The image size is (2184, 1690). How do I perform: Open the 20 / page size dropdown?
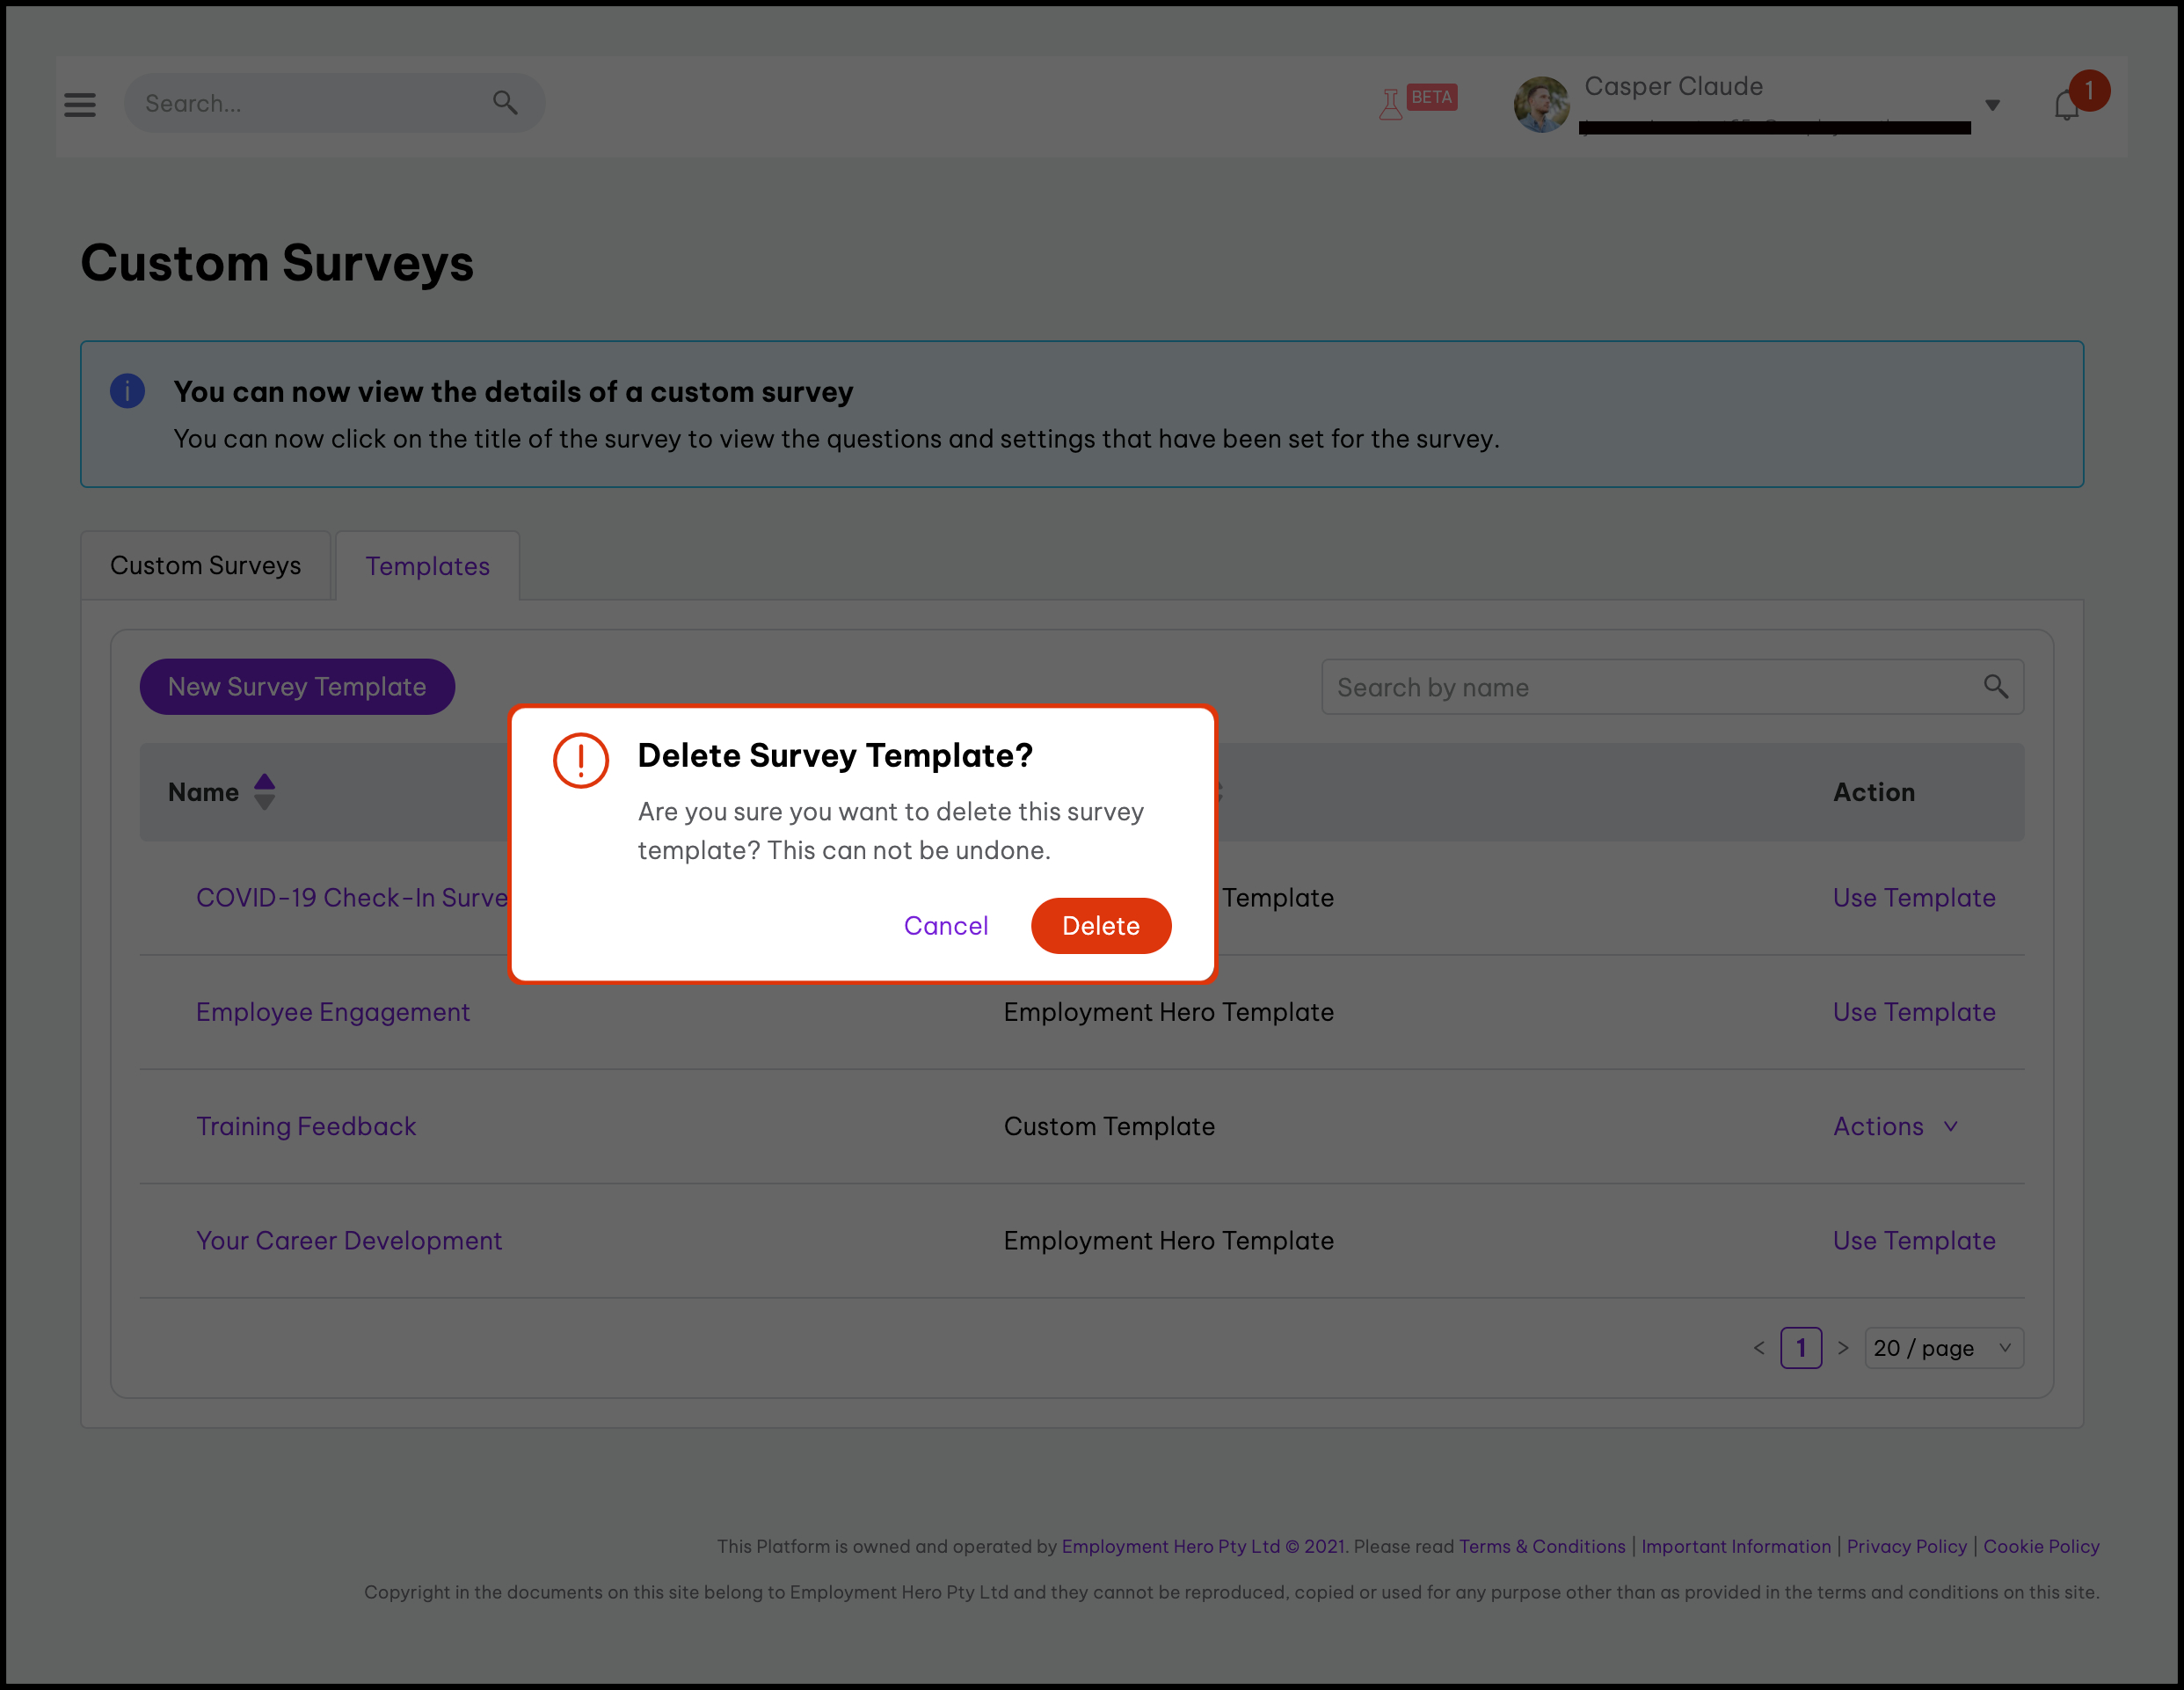1943,1347
